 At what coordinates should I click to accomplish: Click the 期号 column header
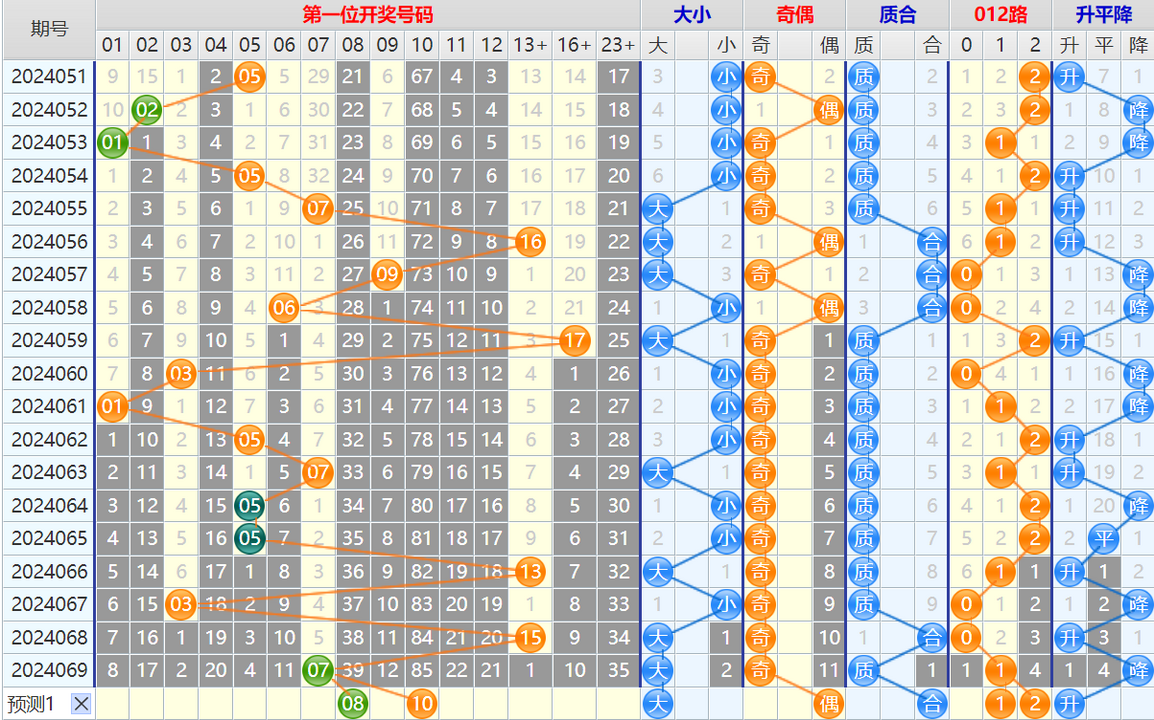(x=49, y=29)
